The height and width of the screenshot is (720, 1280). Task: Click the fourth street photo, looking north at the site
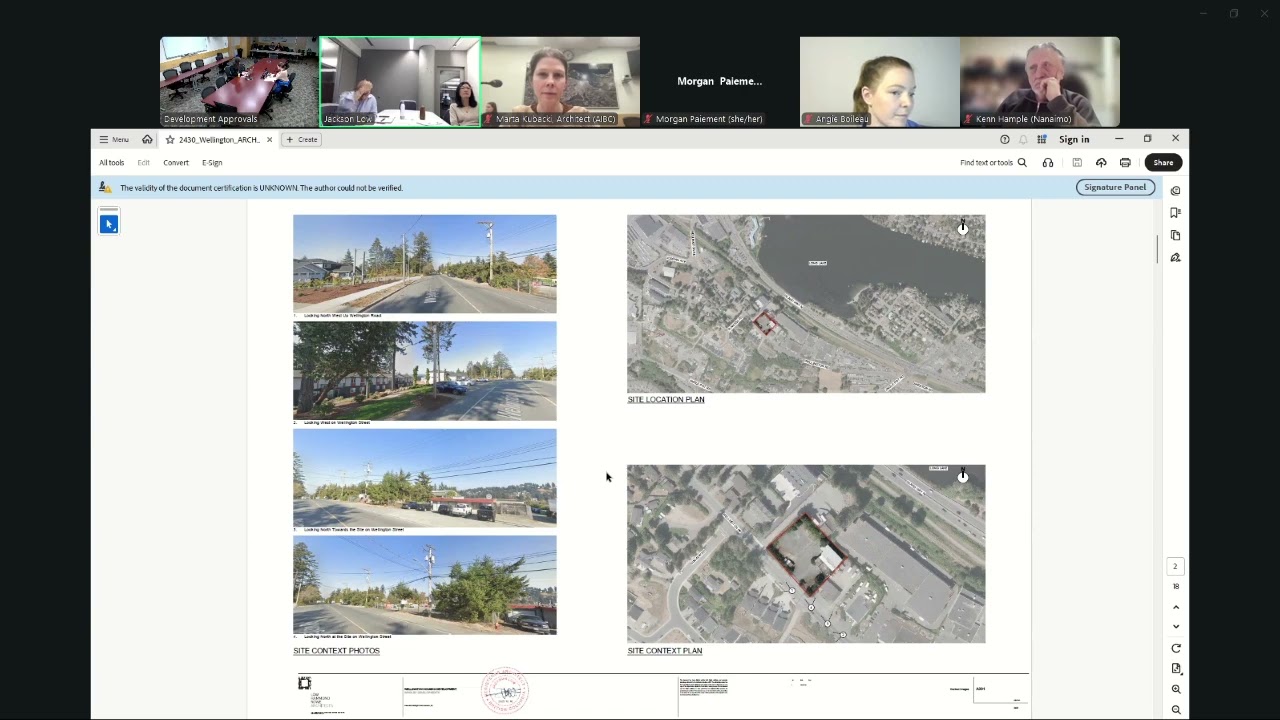425,584
